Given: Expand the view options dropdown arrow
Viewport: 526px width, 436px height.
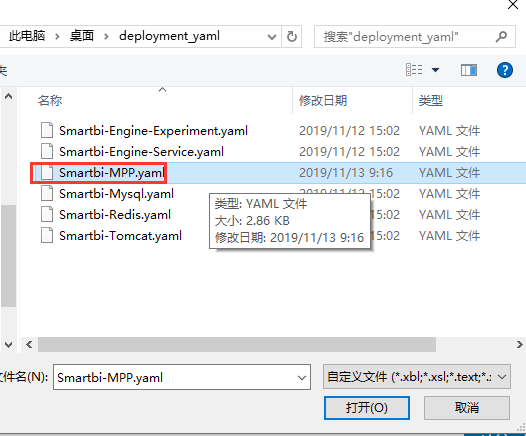Looking at the screenshot, I should coord(435,70).
